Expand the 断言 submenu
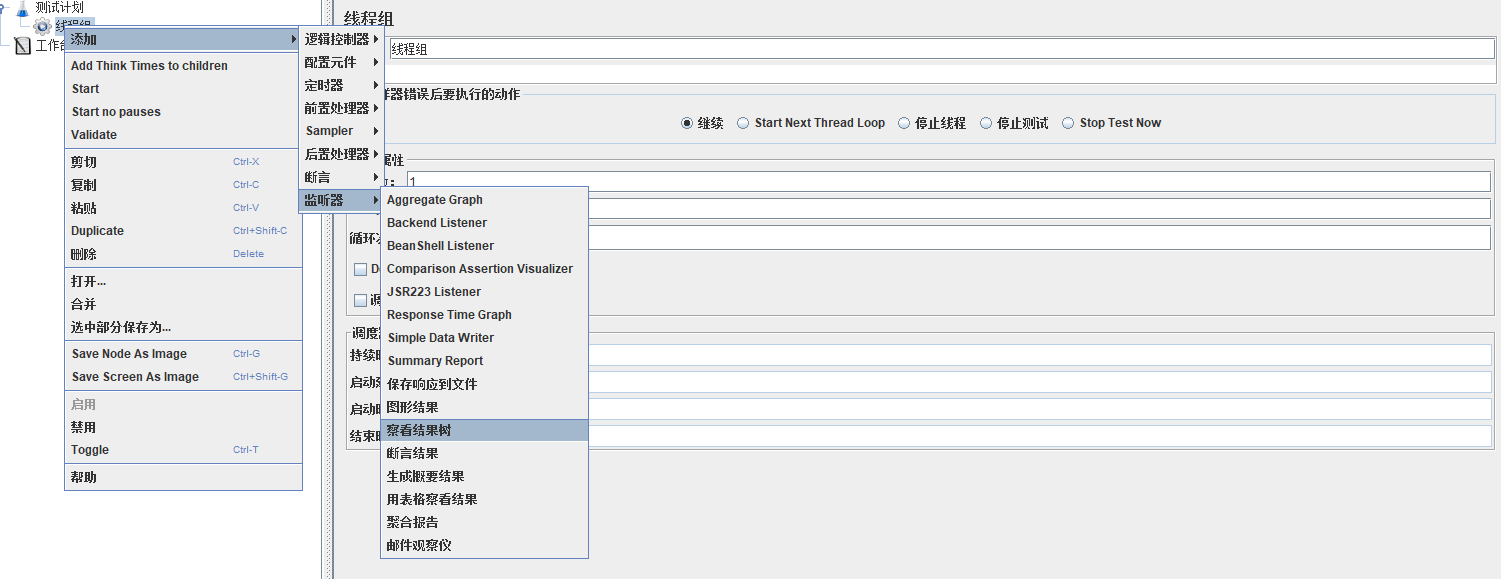The width and height of the screenshot is (1501, 579). point(341,177)
